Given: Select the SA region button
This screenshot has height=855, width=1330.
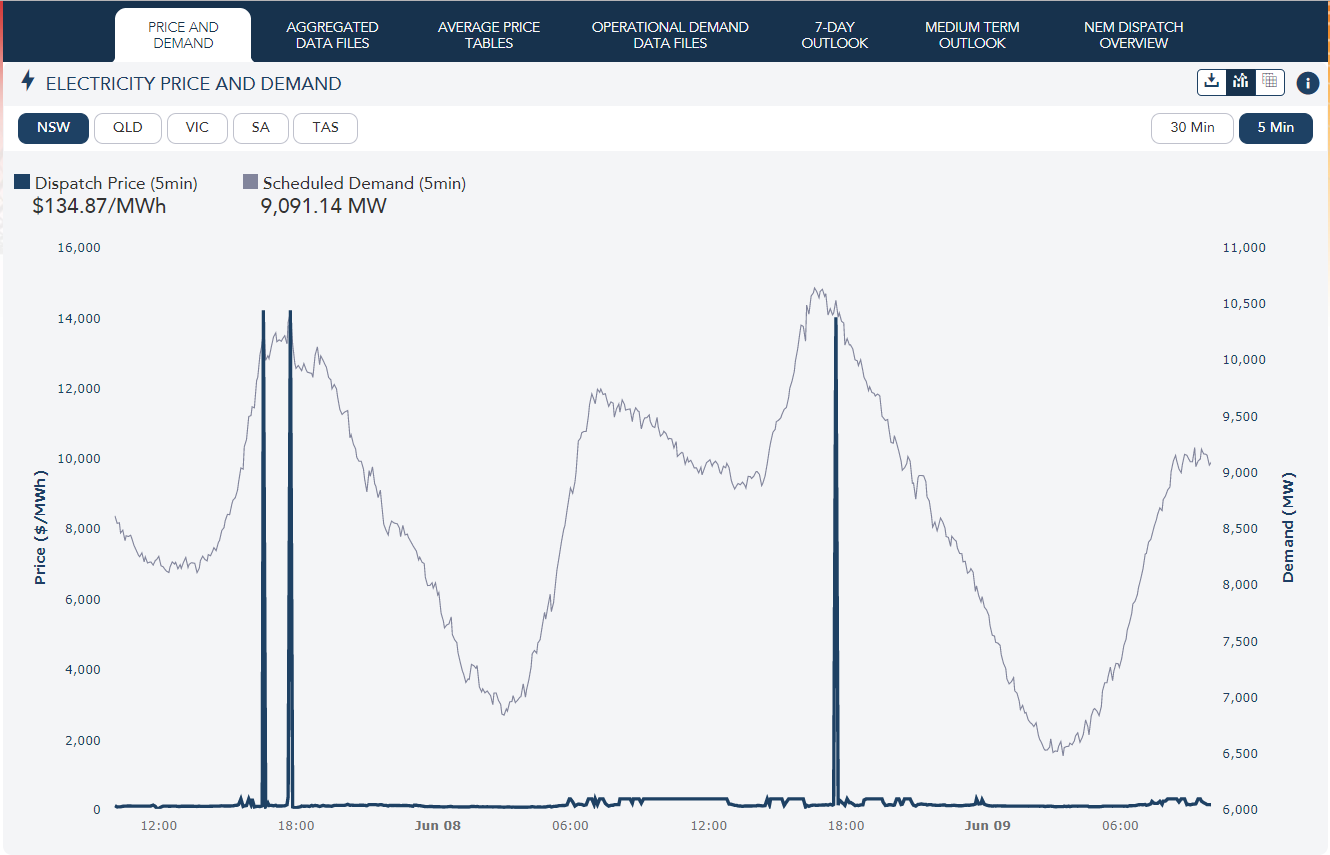Looking at the screenshot, I should 260,128.
